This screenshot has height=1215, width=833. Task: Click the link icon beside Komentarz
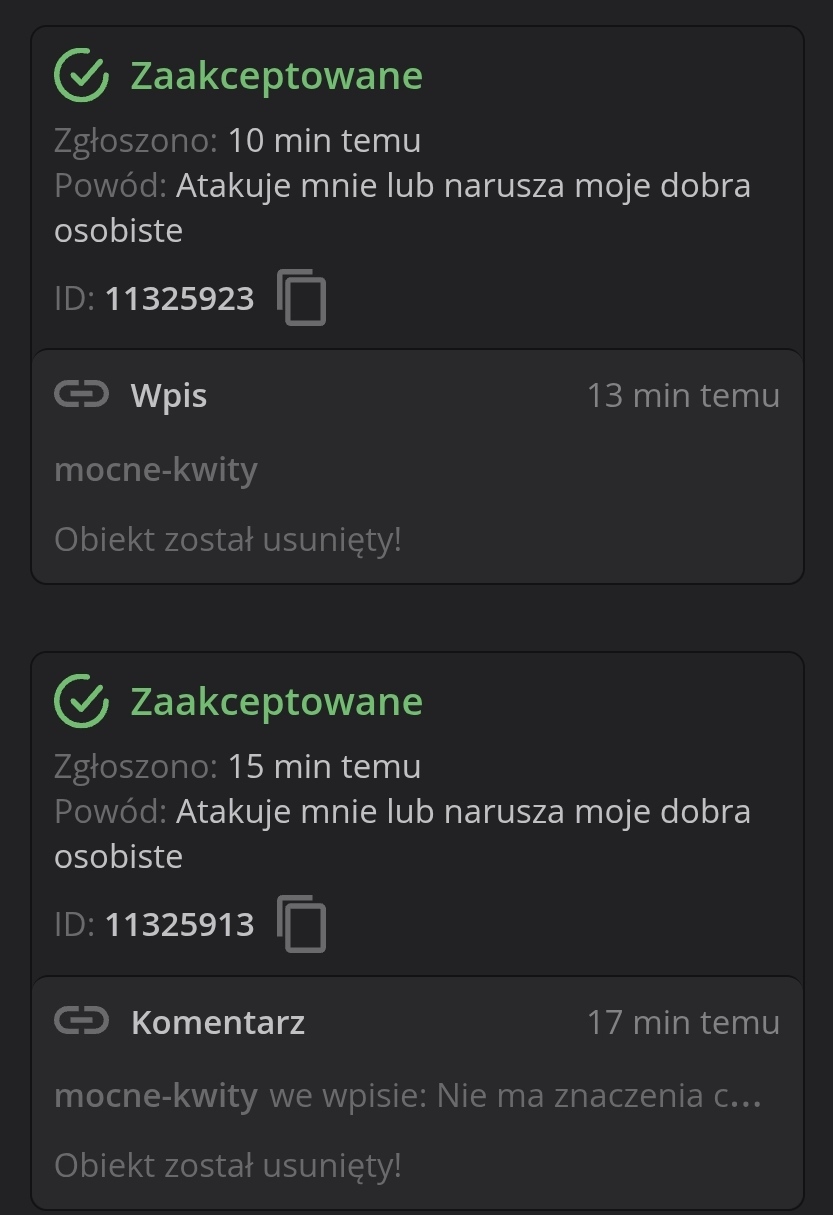pos(81,1021)
